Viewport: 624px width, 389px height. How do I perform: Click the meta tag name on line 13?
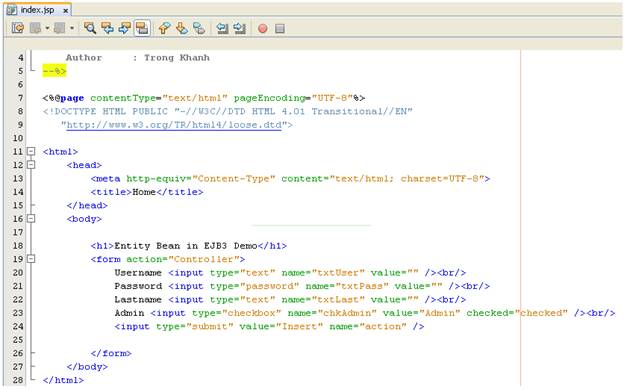(x=105, y=178)
